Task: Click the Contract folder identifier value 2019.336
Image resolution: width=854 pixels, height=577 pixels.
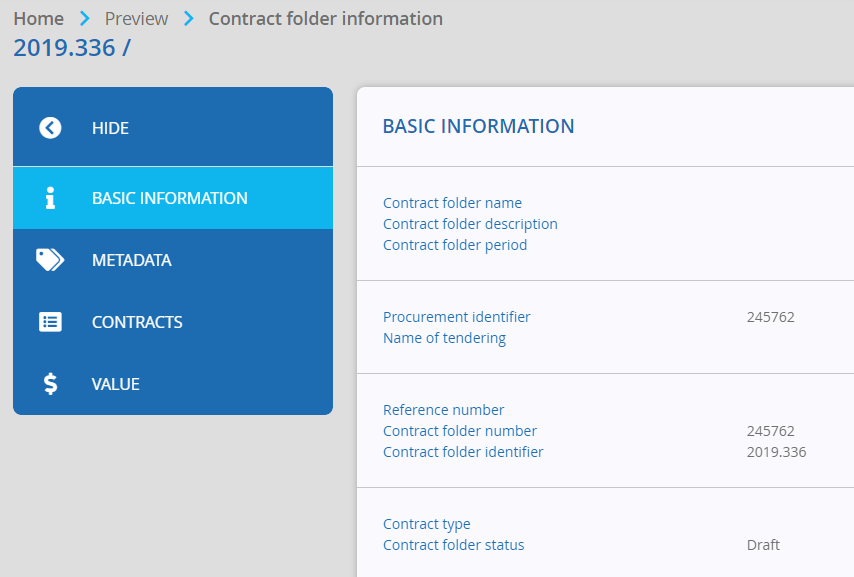Action: [776, 452]
